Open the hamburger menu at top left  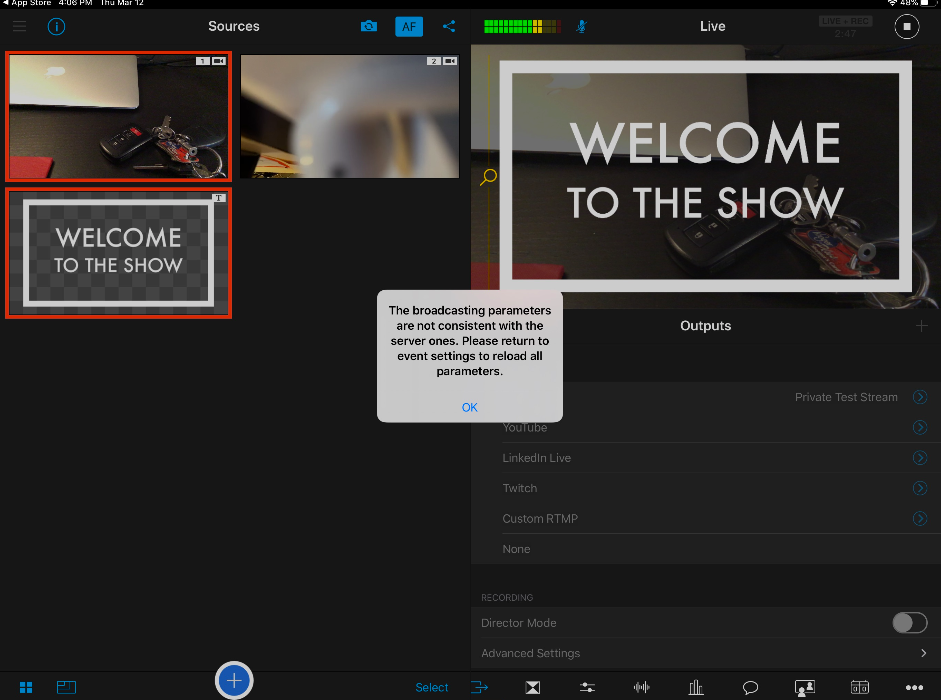point(20,26)
